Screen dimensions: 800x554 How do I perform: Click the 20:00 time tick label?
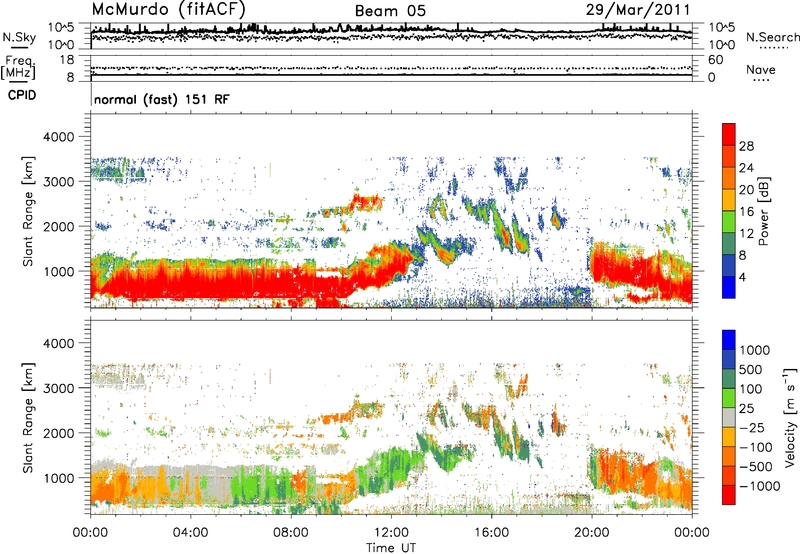coord(592,533)
